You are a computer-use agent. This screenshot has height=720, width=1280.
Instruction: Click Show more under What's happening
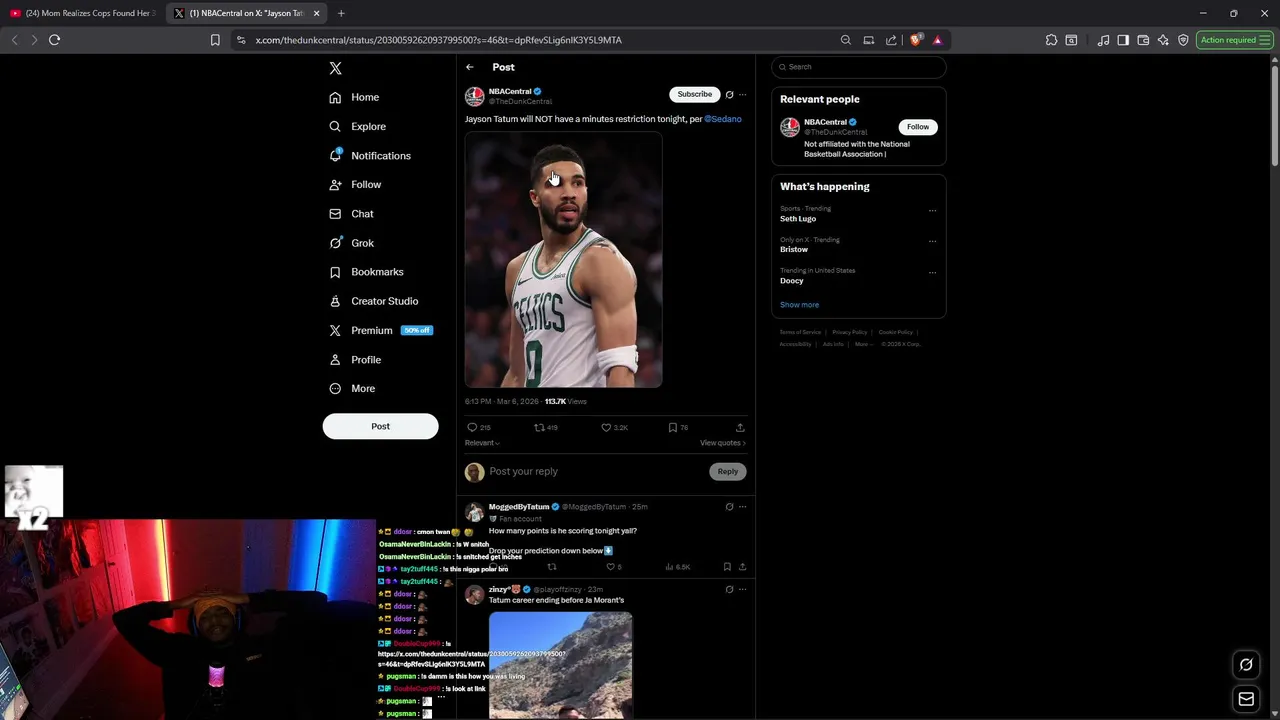coord(799,305)
